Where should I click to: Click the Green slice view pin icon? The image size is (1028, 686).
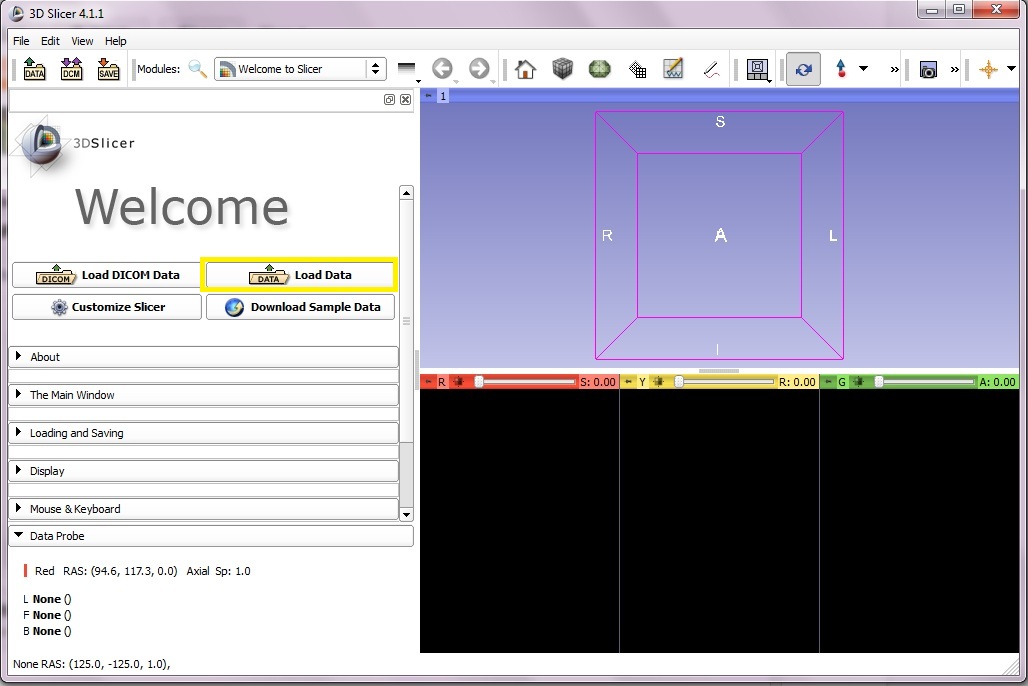(828, 382)
